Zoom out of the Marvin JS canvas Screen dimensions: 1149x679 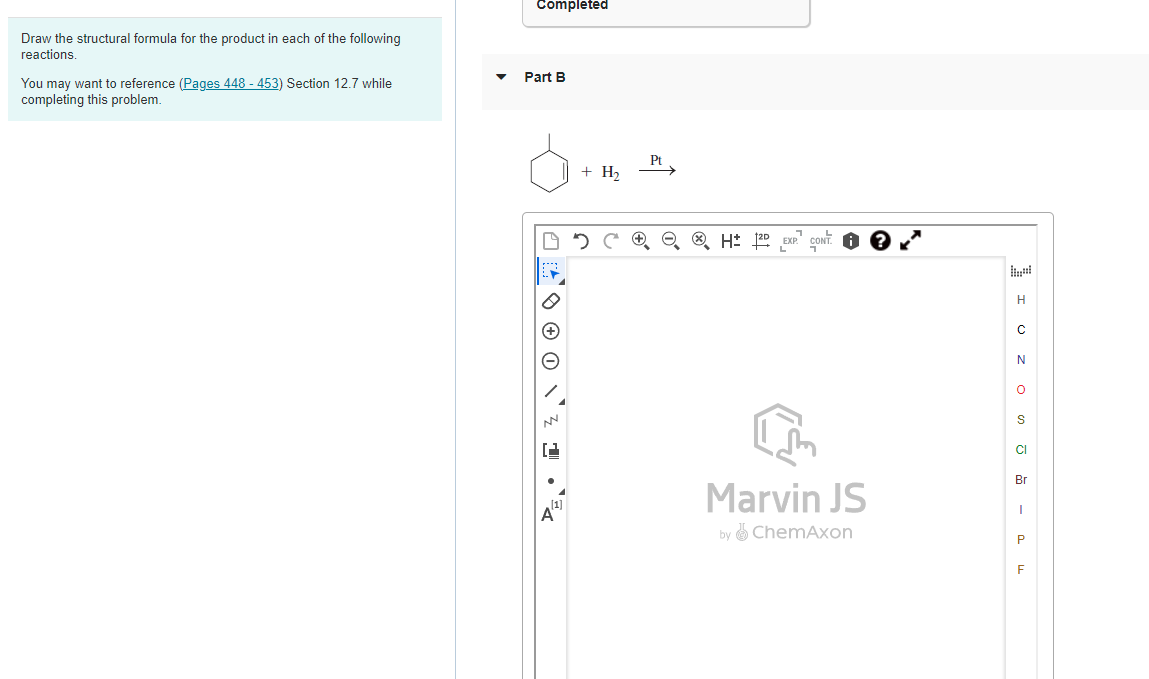(x=670, y=241)
